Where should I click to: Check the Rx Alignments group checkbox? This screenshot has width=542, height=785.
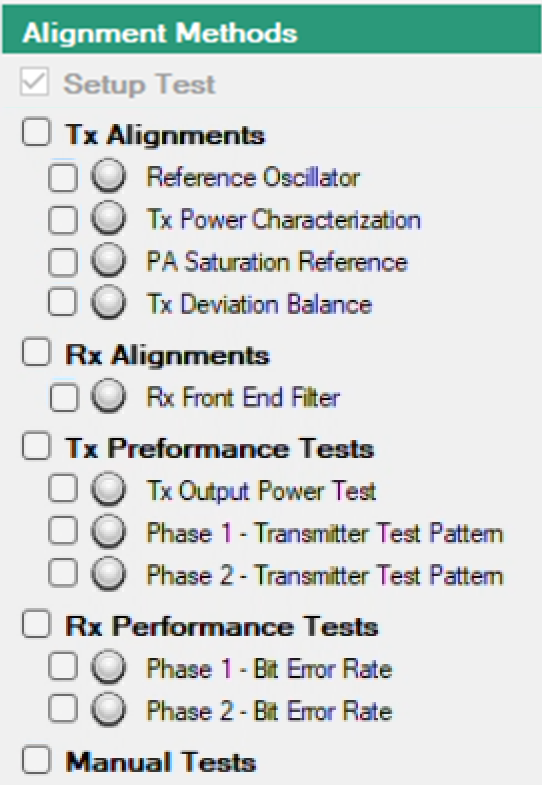coord(37,352)
